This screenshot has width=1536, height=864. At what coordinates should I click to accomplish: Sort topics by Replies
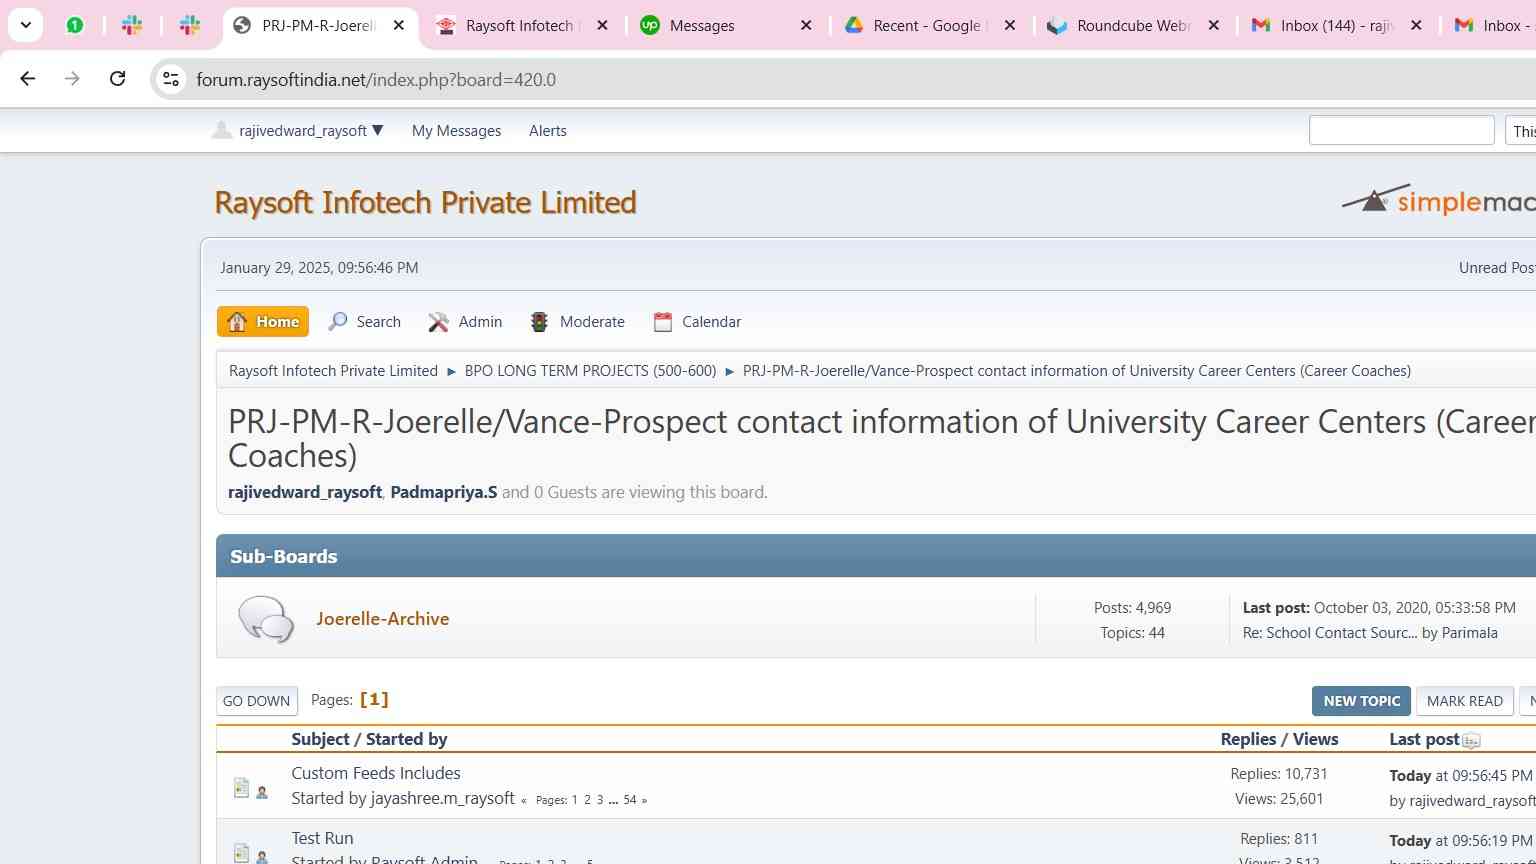tap(1248, 739)
